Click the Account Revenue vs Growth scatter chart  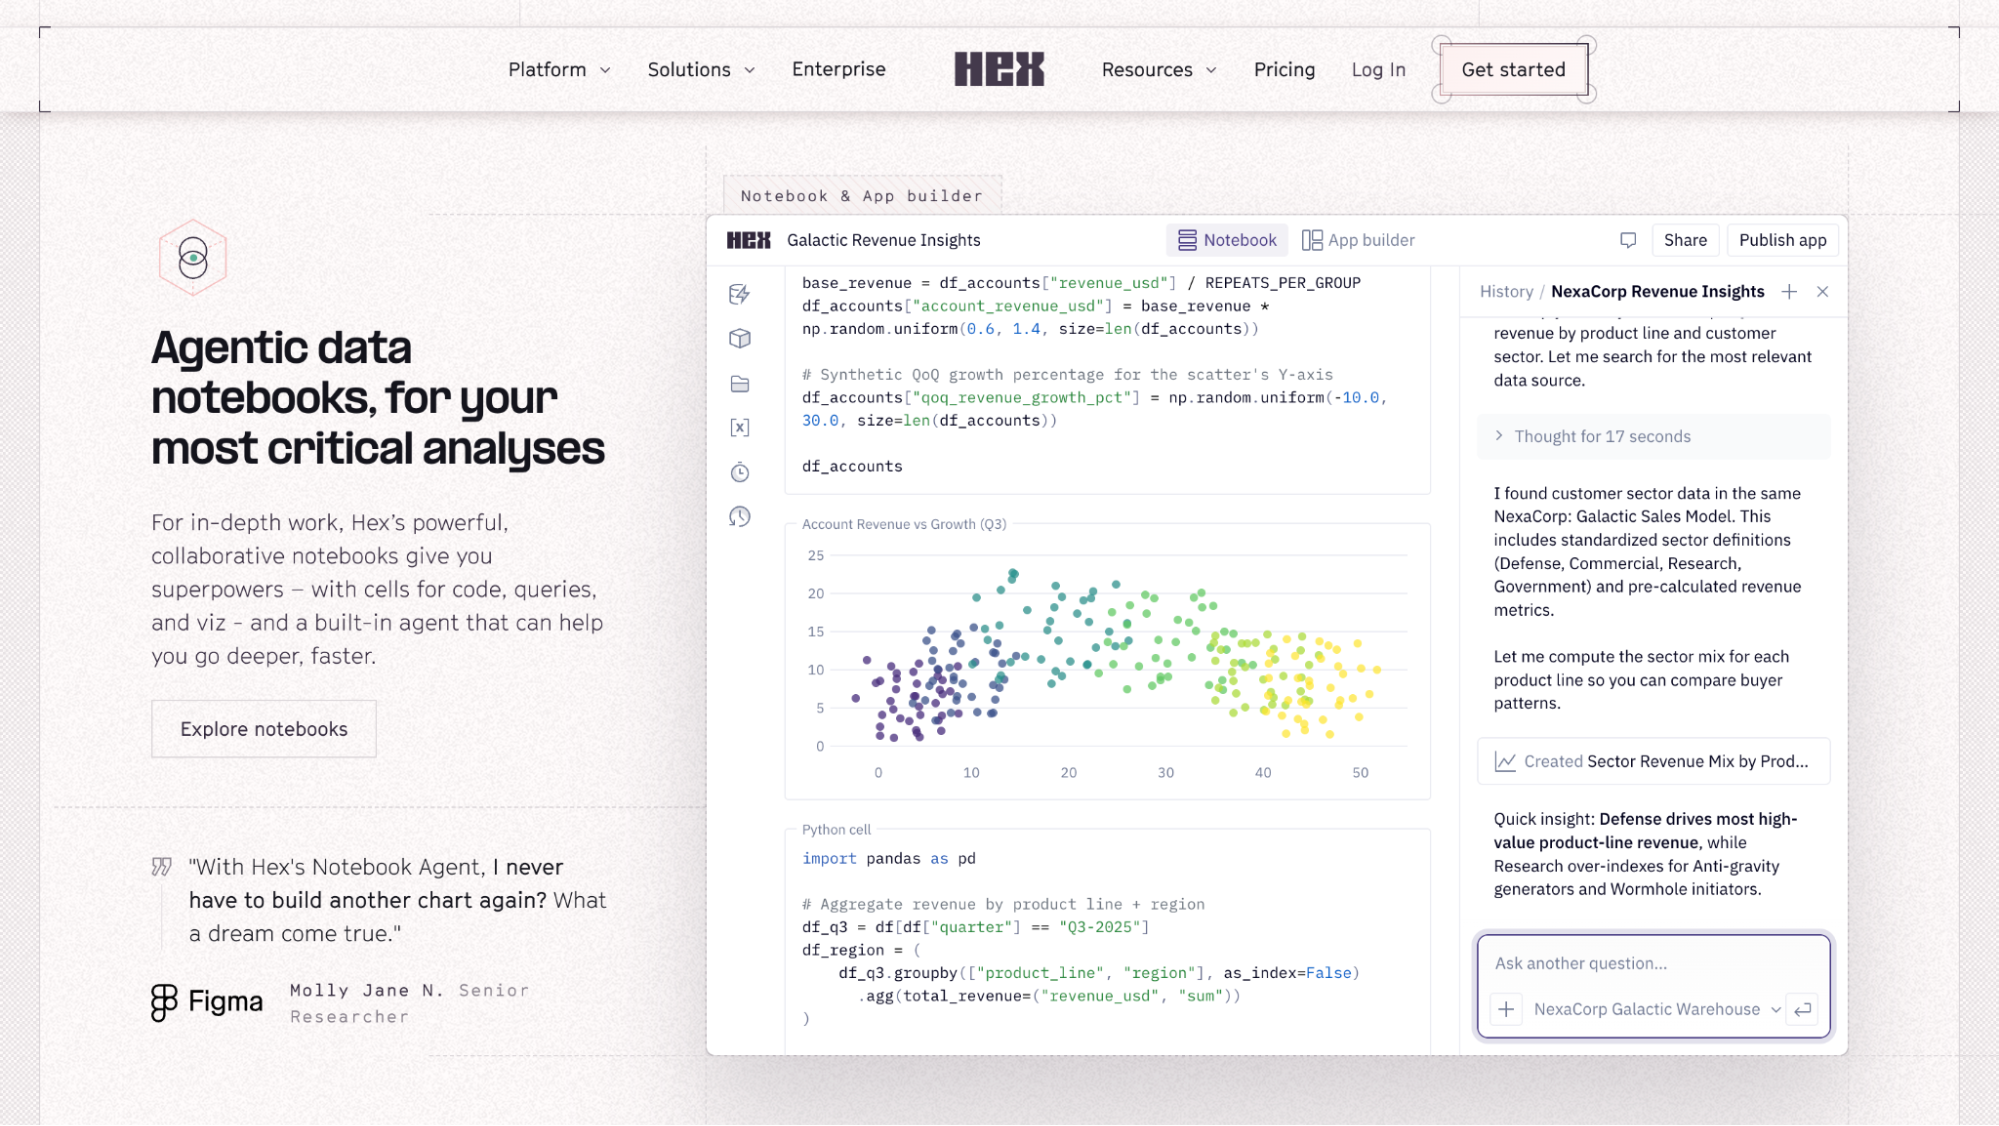tap(1107, 663)
